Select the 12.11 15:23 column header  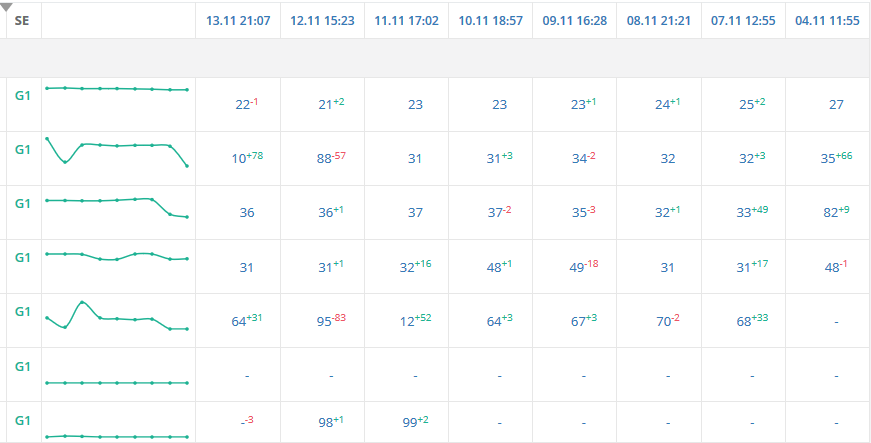click(322, 21)
